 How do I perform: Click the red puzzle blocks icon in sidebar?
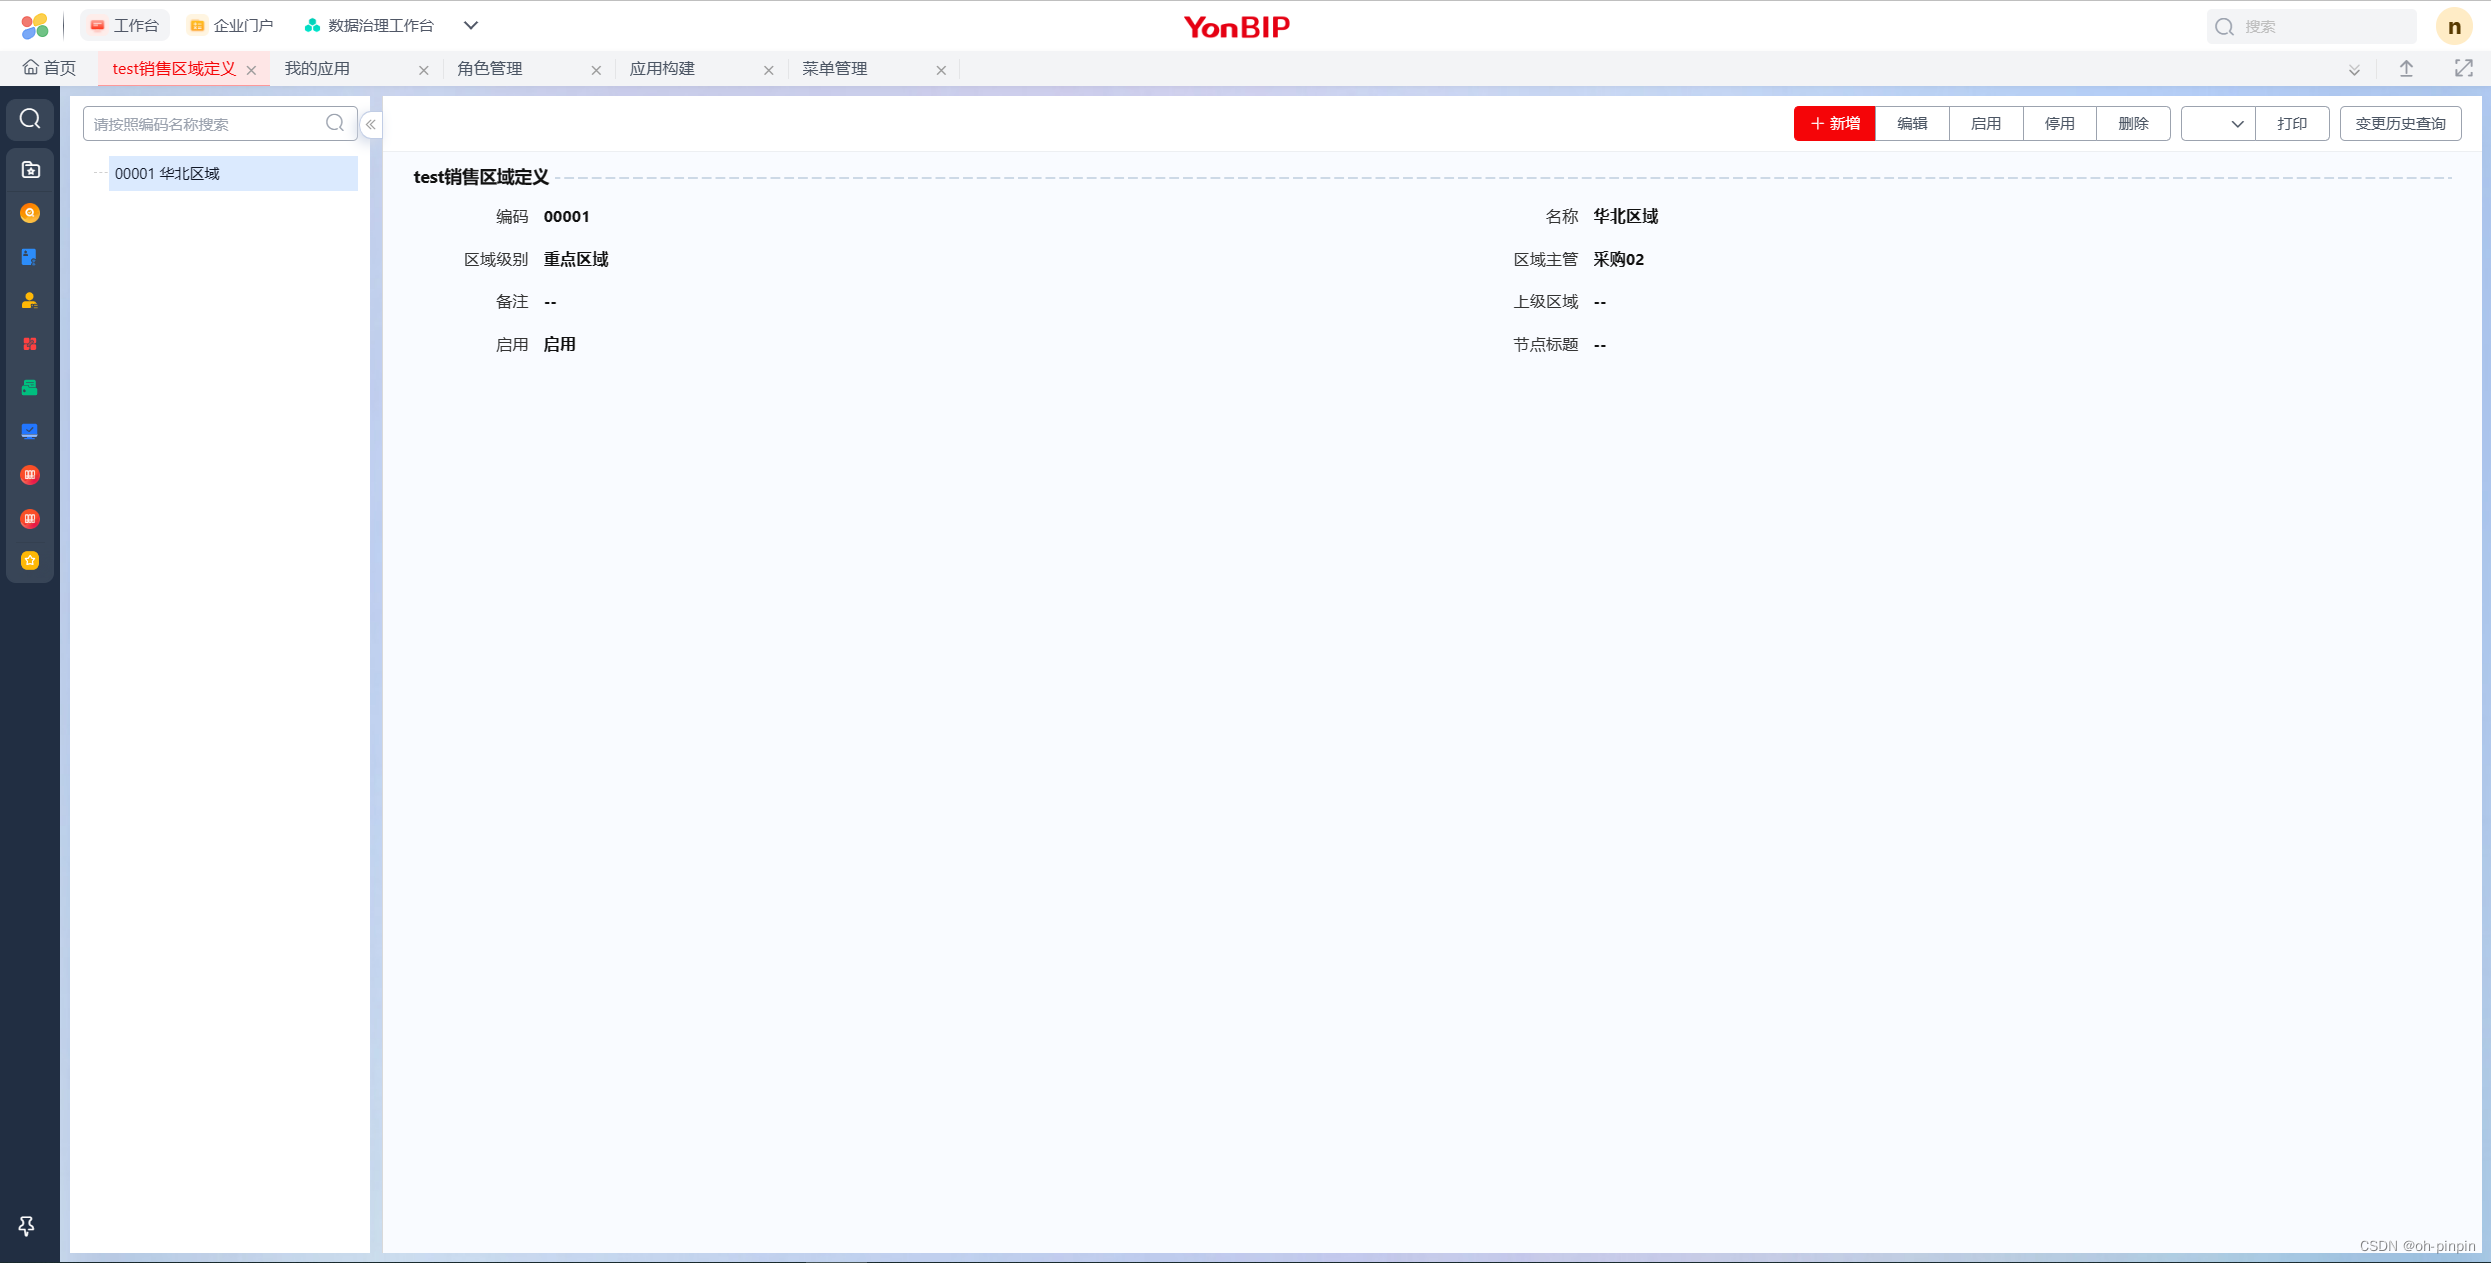coord(29,343)
